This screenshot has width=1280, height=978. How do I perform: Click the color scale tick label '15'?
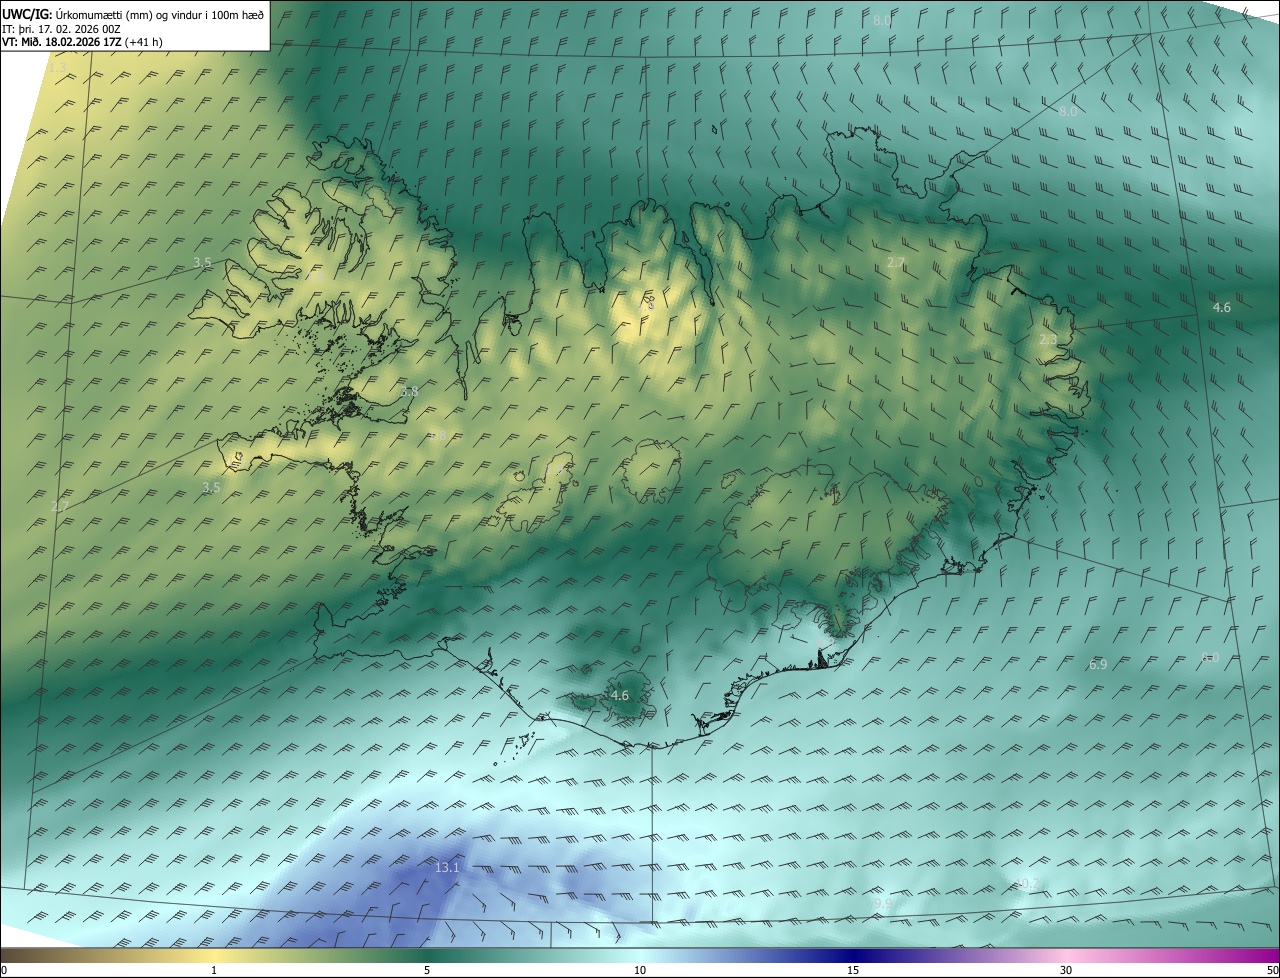(853, 970)
